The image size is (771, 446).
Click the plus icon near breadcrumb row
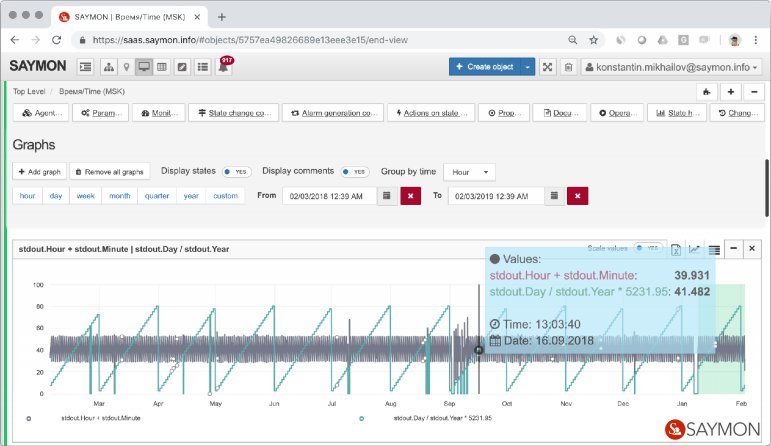[x=731, y=92]
